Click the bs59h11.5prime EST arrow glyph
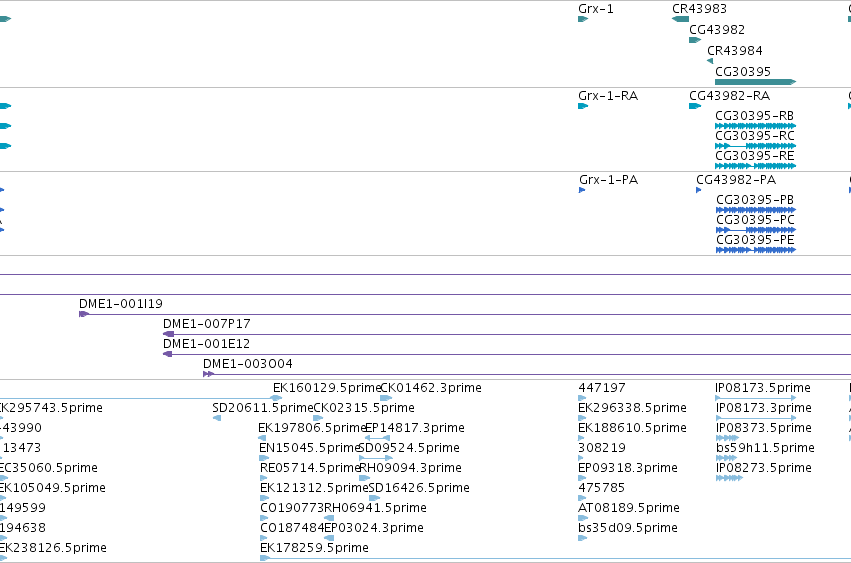Image resolution: width=851 pixels, height=563 pixels. (727, 458)
